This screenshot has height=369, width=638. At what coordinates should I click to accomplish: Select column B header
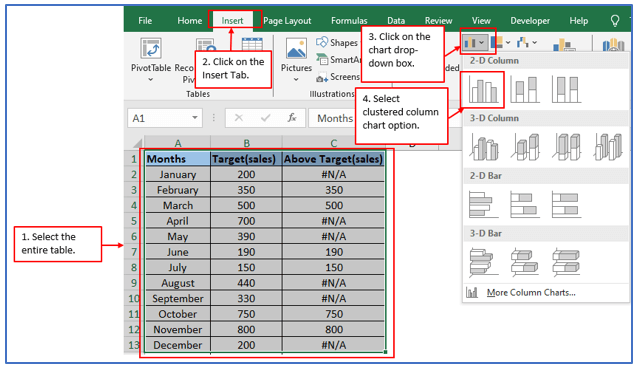pos(246,143)
